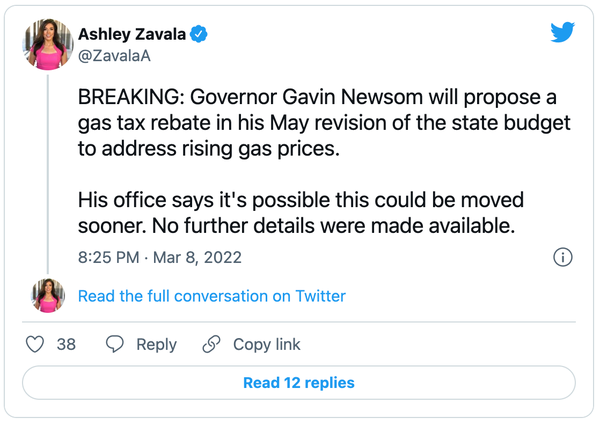Click the chain link copy icon
Viewport: 600px width, 425px height.
coord(211,344)
